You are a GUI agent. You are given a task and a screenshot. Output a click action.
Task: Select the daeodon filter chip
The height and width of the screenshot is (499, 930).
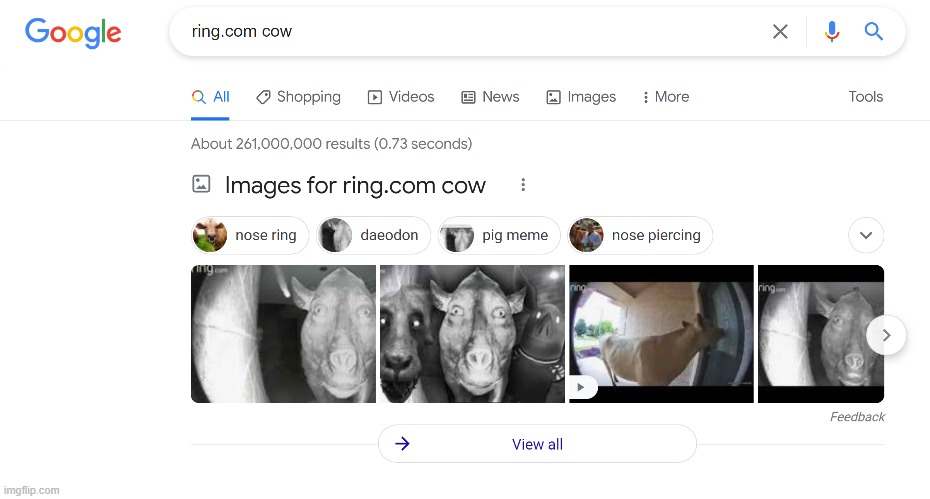(x=375, y=236)
